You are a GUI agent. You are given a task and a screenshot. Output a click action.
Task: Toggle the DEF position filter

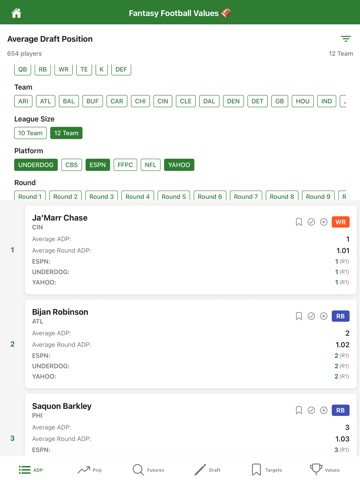(121, 69)
